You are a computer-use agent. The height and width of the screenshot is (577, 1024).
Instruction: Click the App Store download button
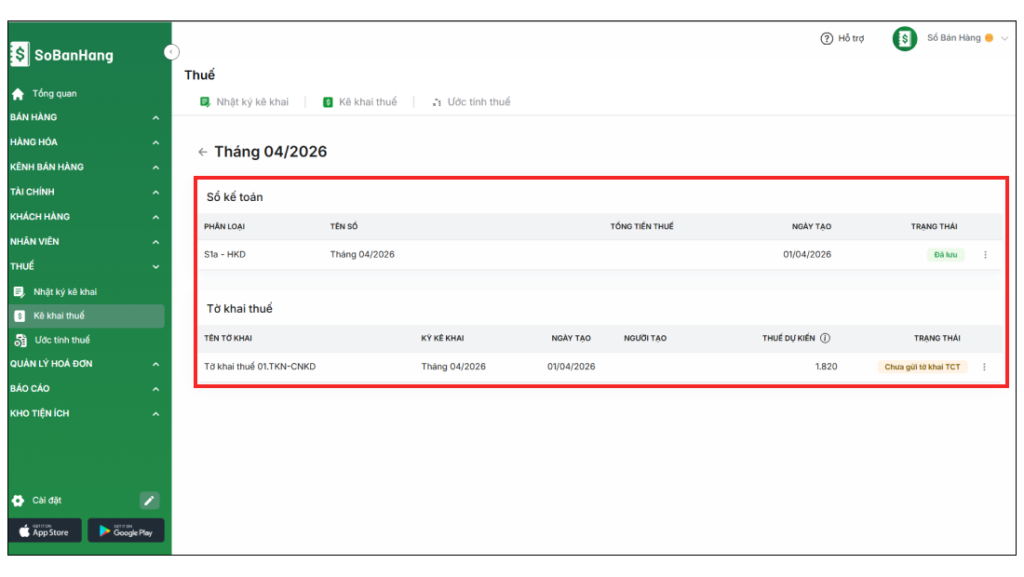coord(44,531)
